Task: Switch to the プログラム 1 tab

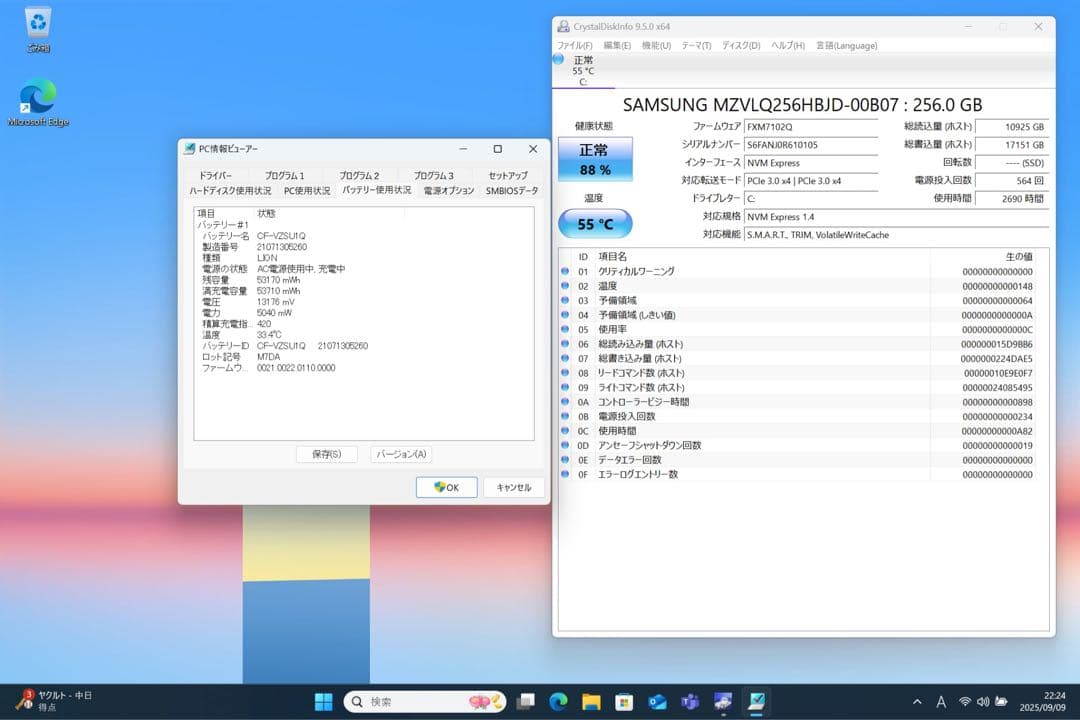Action: click(284, 176)
